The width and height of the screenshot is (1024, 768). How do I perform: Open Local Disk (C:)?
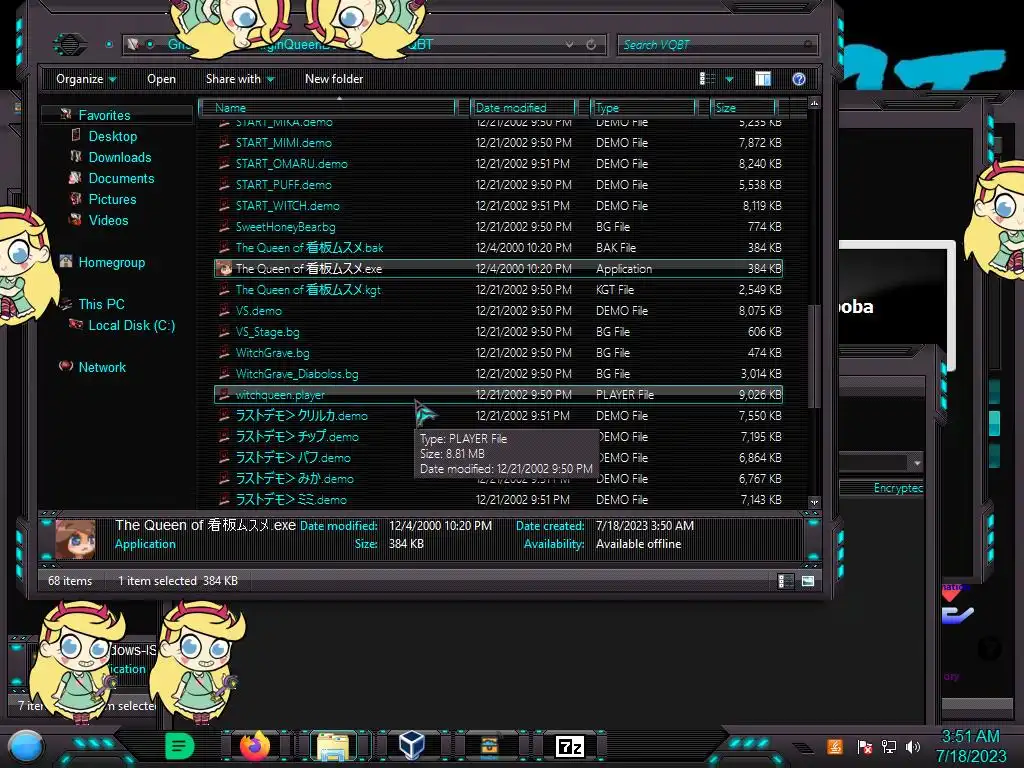(132, 325)
